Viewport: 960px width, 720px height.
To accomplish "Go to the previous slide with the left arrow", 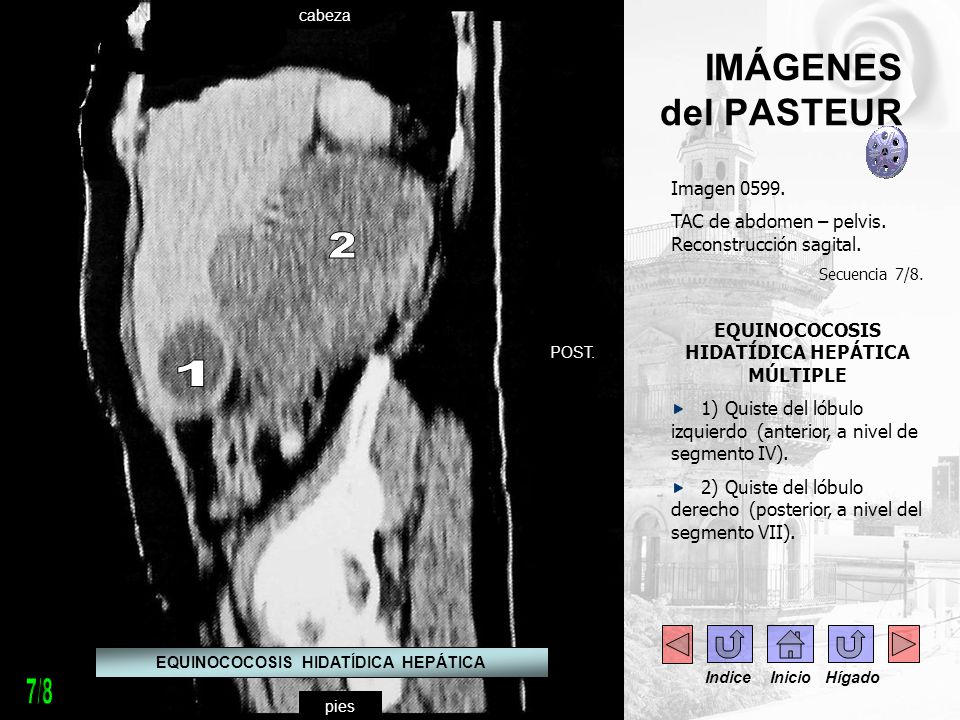I will click(x=677, y=644).
